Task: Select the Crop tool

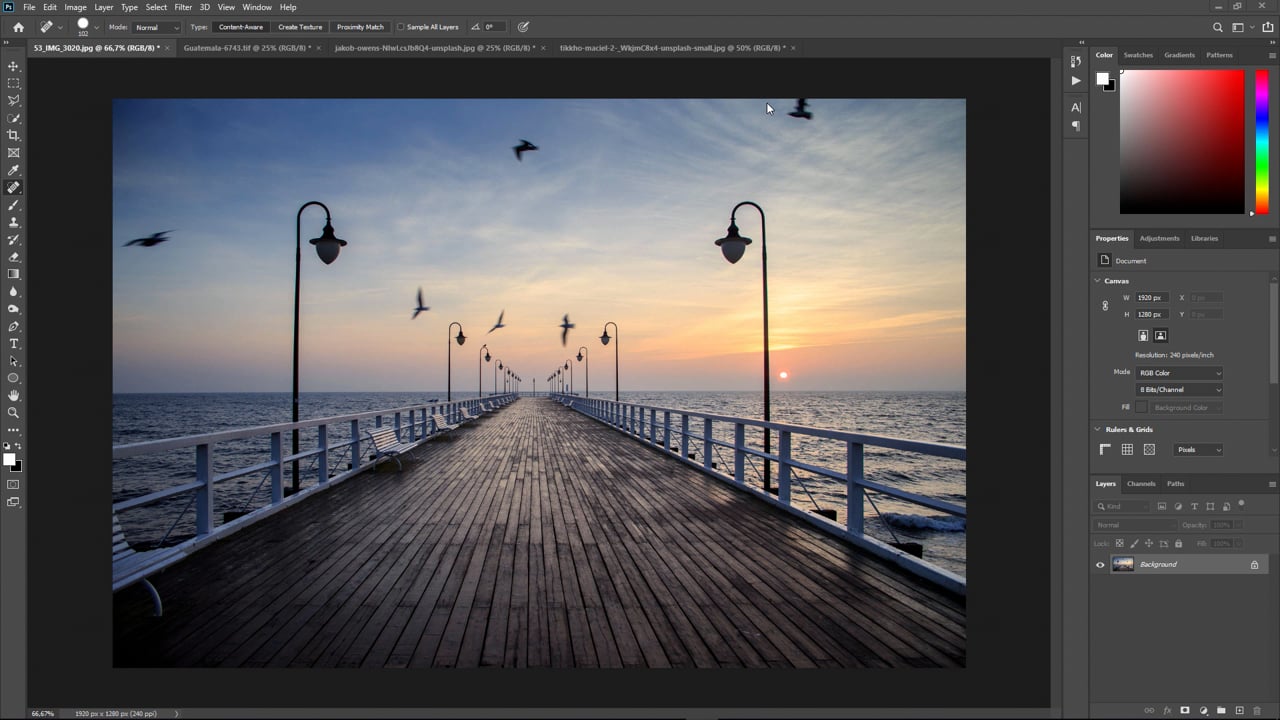Action: point(13,135)
